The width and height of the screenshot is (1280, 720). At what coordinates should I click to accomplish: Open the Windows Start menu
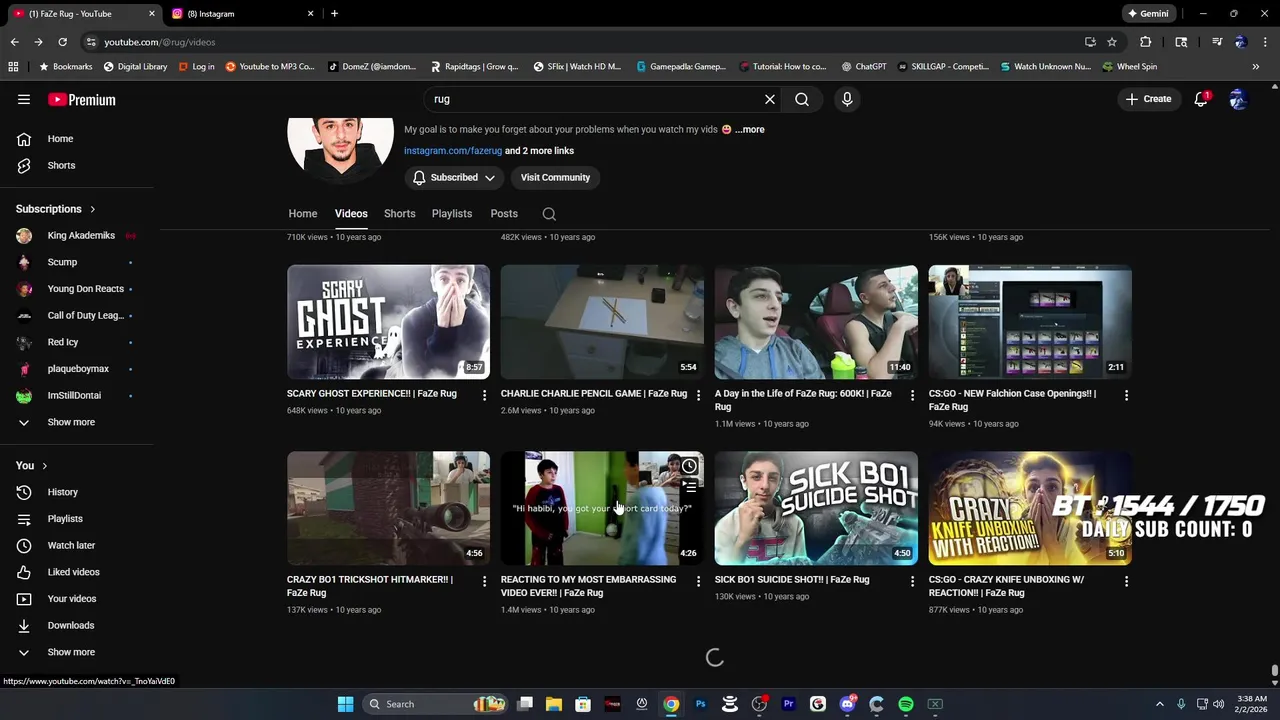pyautogui.click(x=345, y=704)
